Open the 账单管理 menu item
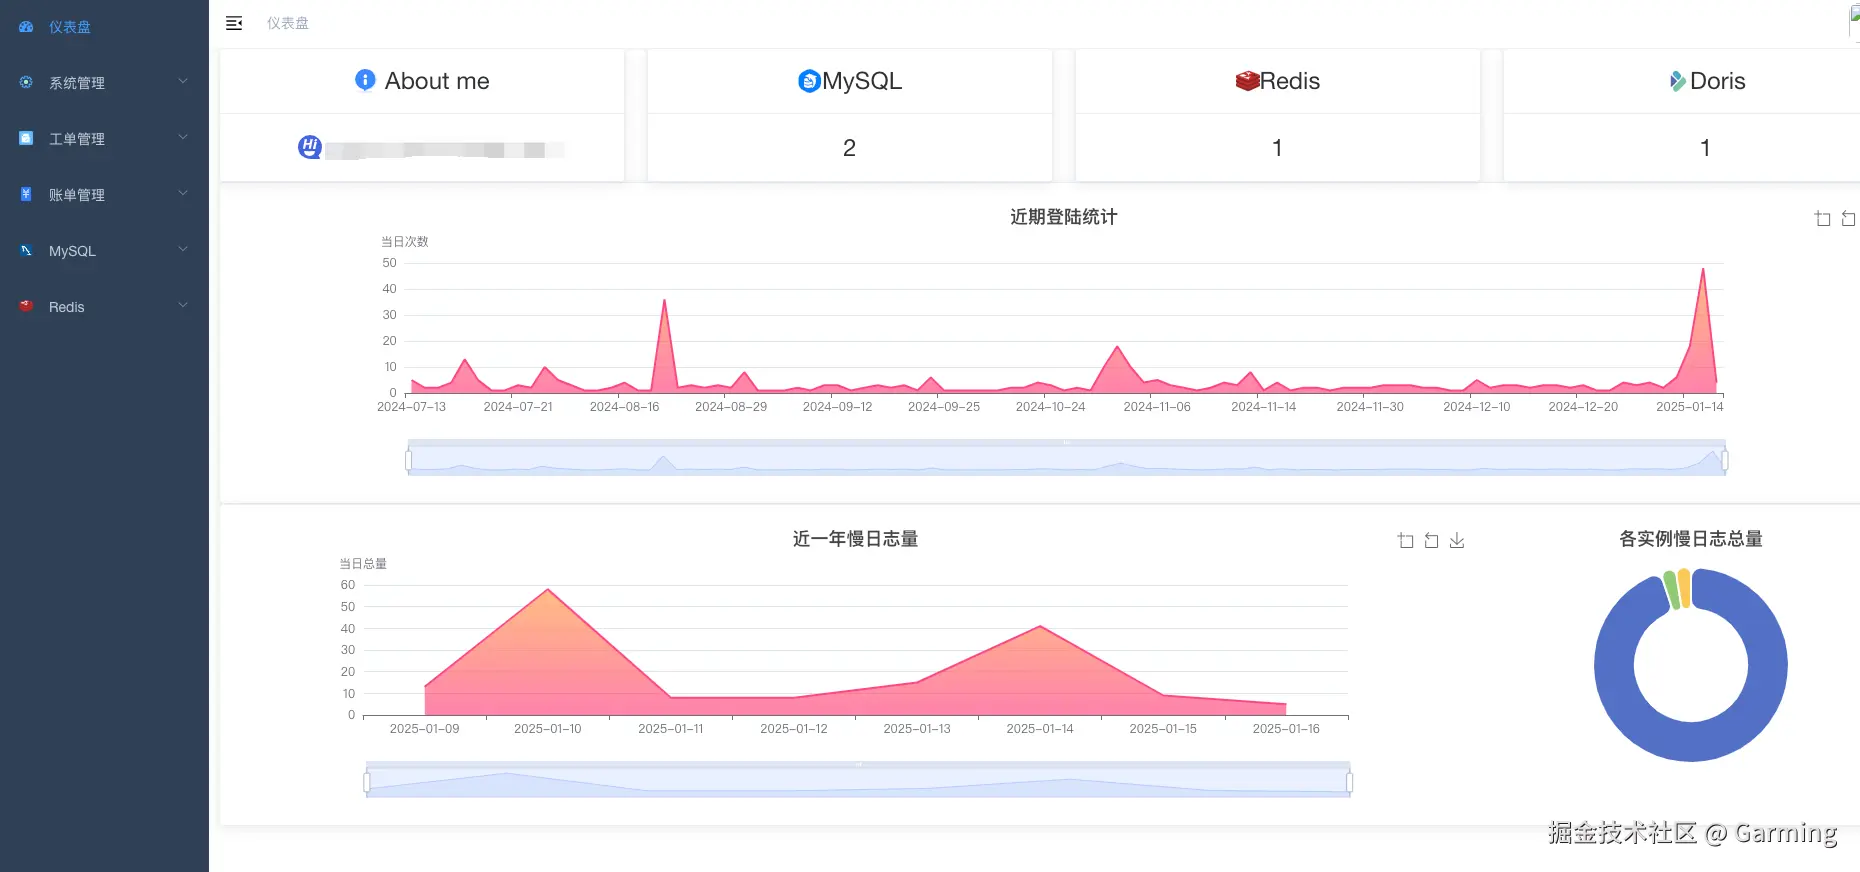This screenshot has width=1860, height=872. point(104,195)
